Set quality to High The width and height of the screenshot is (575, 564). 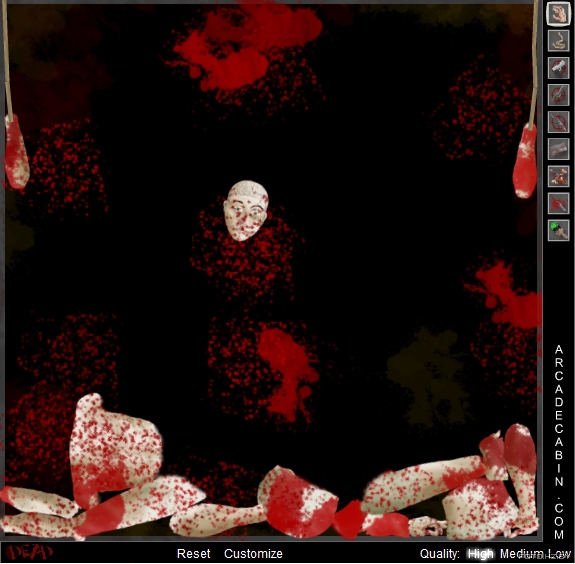click(x=481, y=554)
